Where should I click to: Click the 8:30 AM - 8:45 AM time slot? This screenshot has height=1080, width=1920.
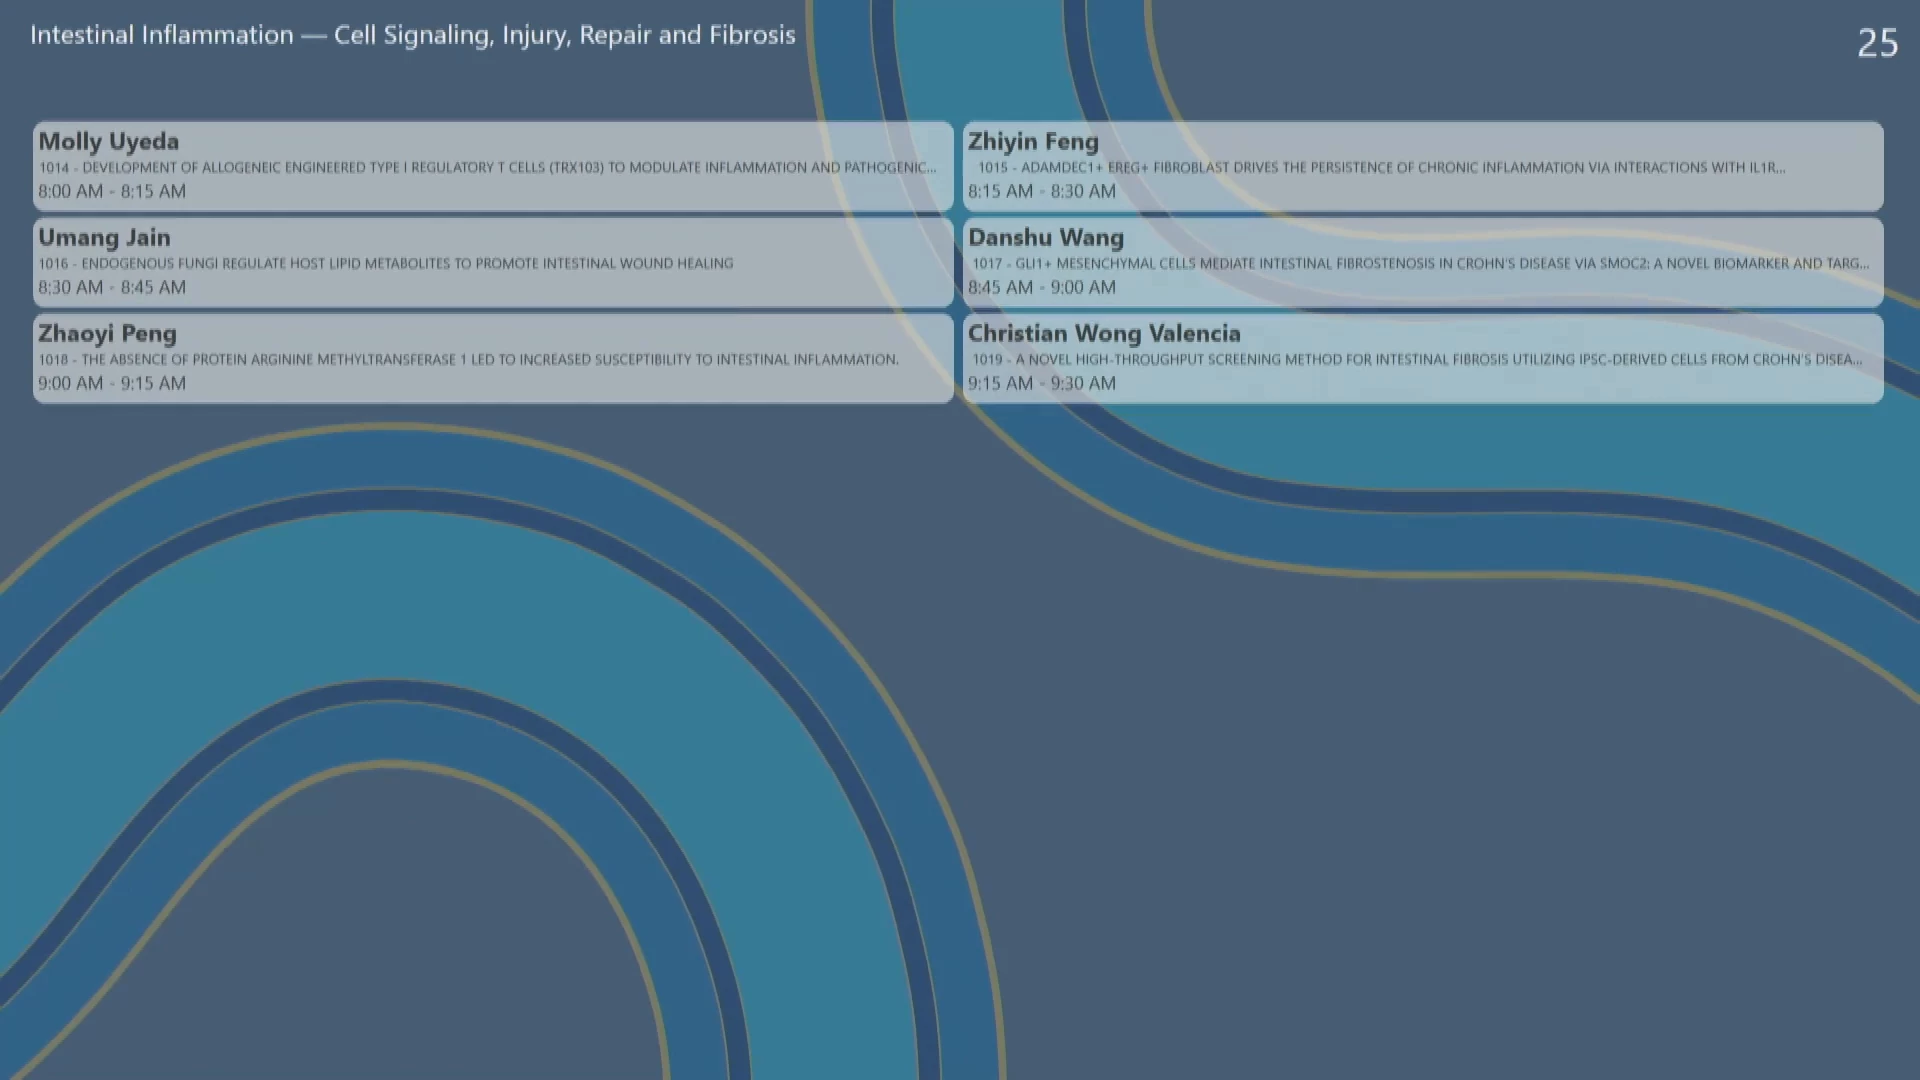[112, 288]
